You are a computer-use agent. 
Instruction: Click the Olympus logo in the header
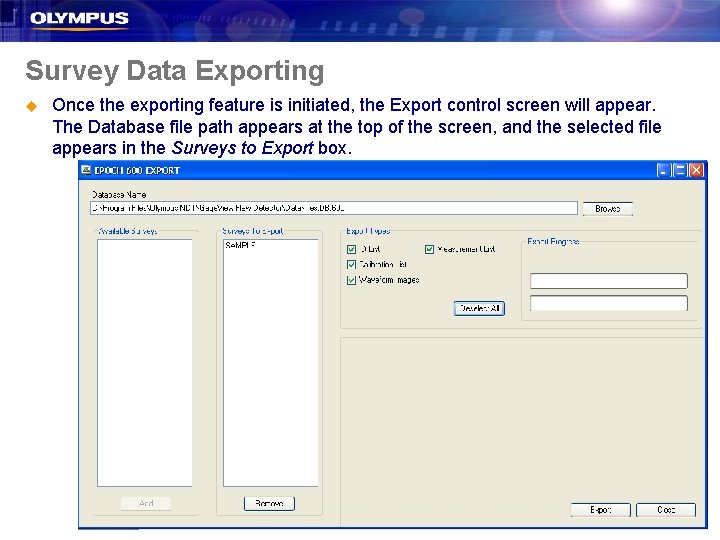pos(79,19)
